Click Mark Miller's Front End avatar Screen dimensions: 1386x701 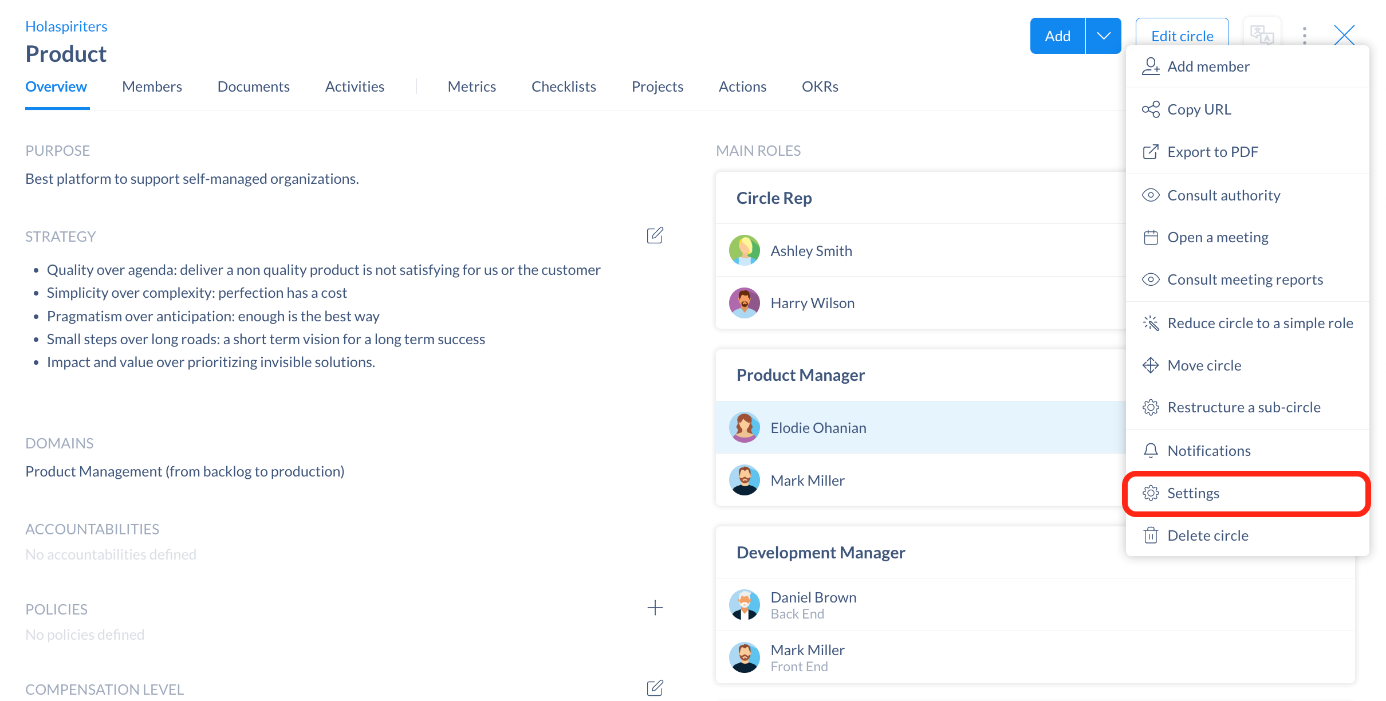pyautogui.click(x=744, y=657)
